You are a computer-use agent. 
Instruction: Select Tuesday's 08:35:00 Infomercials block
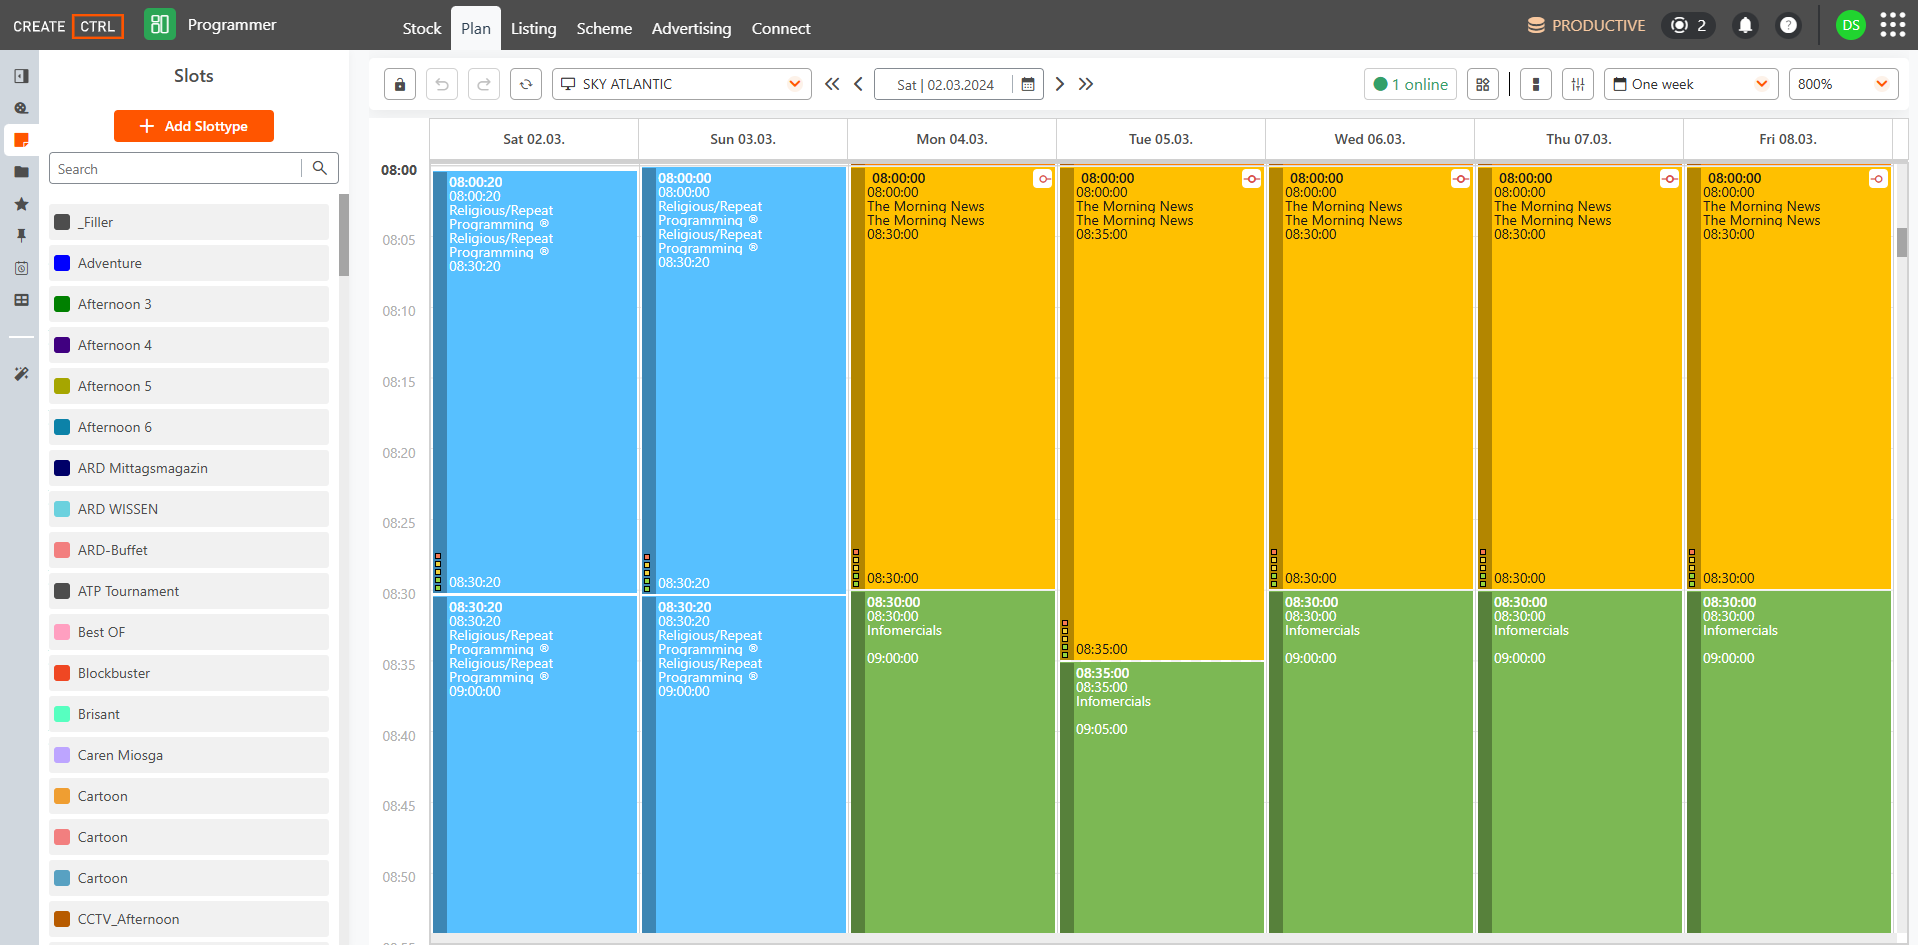coord(1162,797)
